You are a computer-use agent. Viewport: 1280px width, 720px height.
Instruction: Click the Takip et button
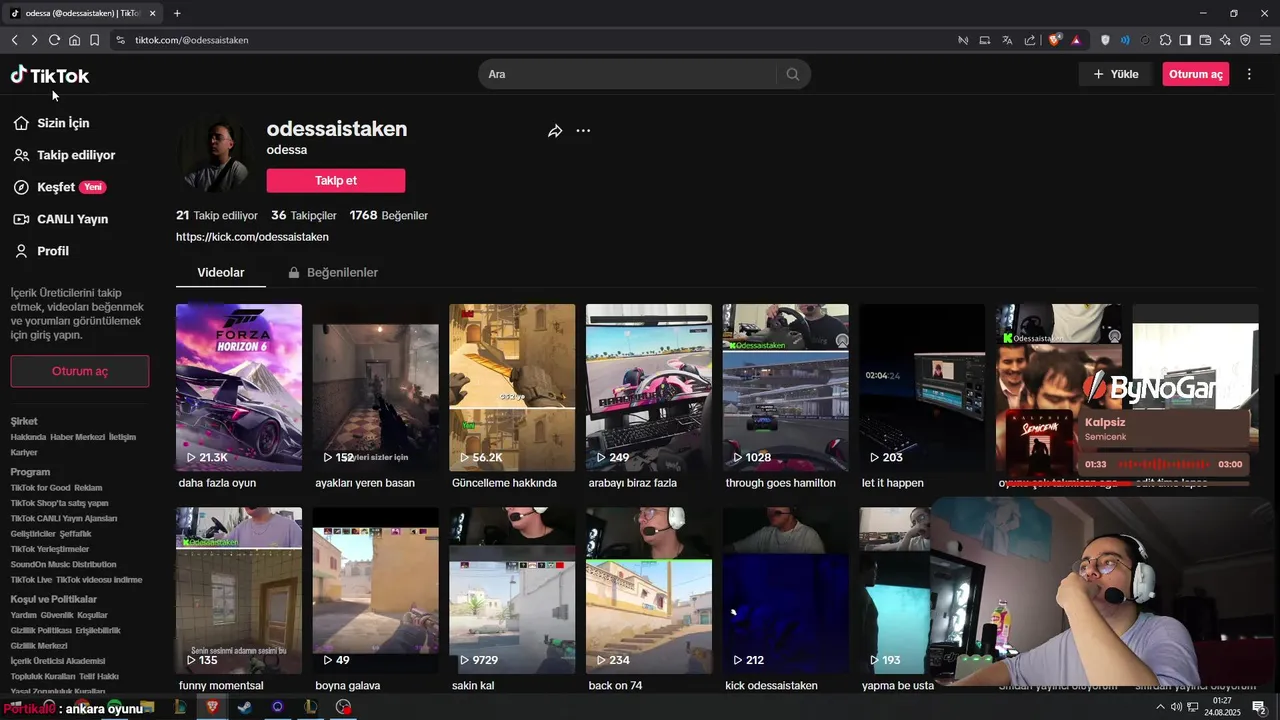[x=336, y=180]
